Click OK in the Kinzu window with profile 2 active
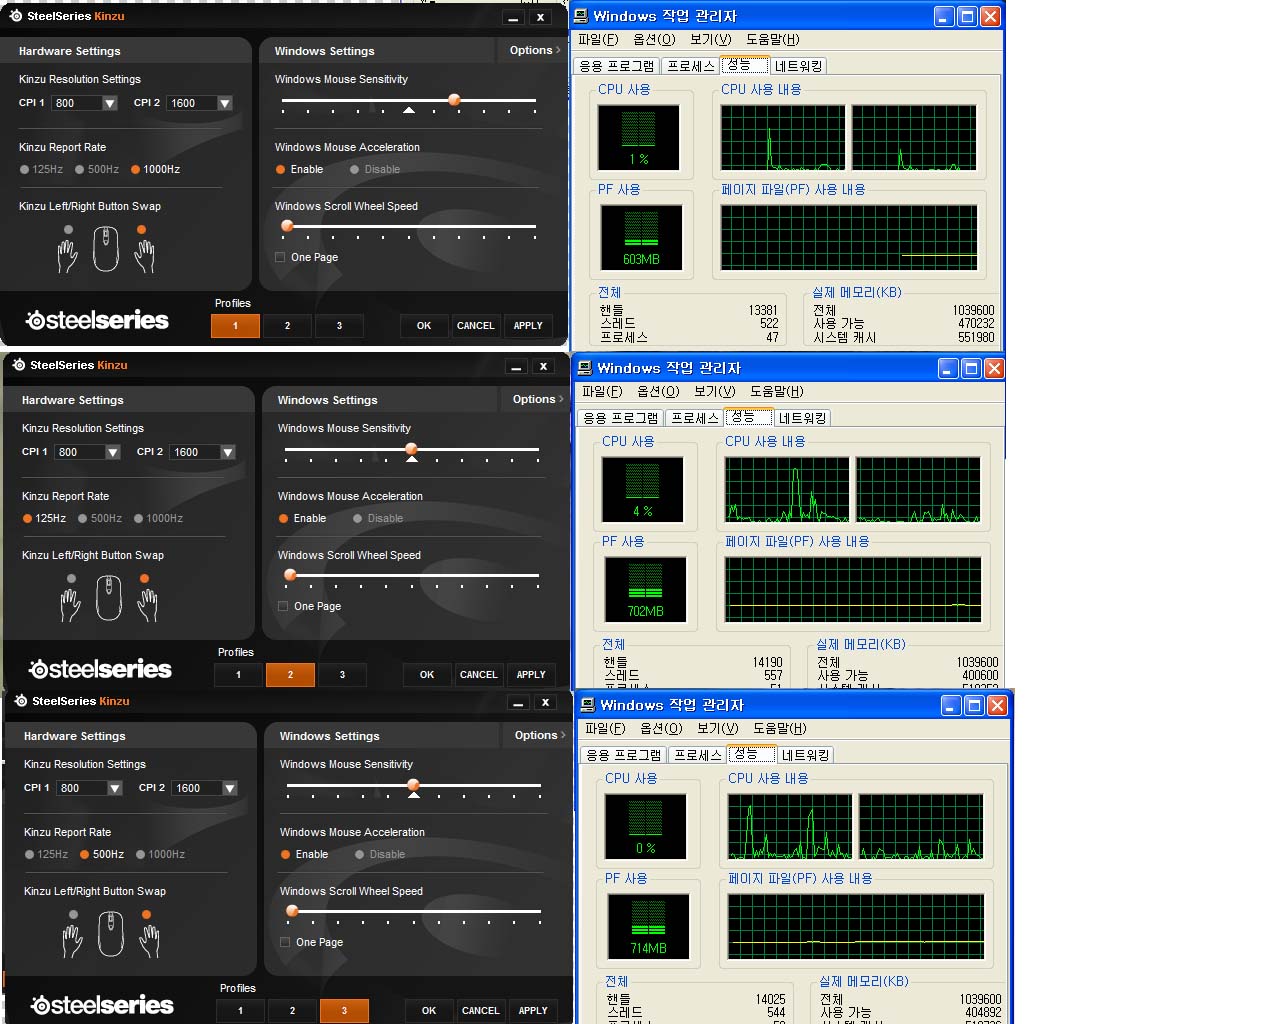This screenshot has width=1280, height=1024. (427, 675)
